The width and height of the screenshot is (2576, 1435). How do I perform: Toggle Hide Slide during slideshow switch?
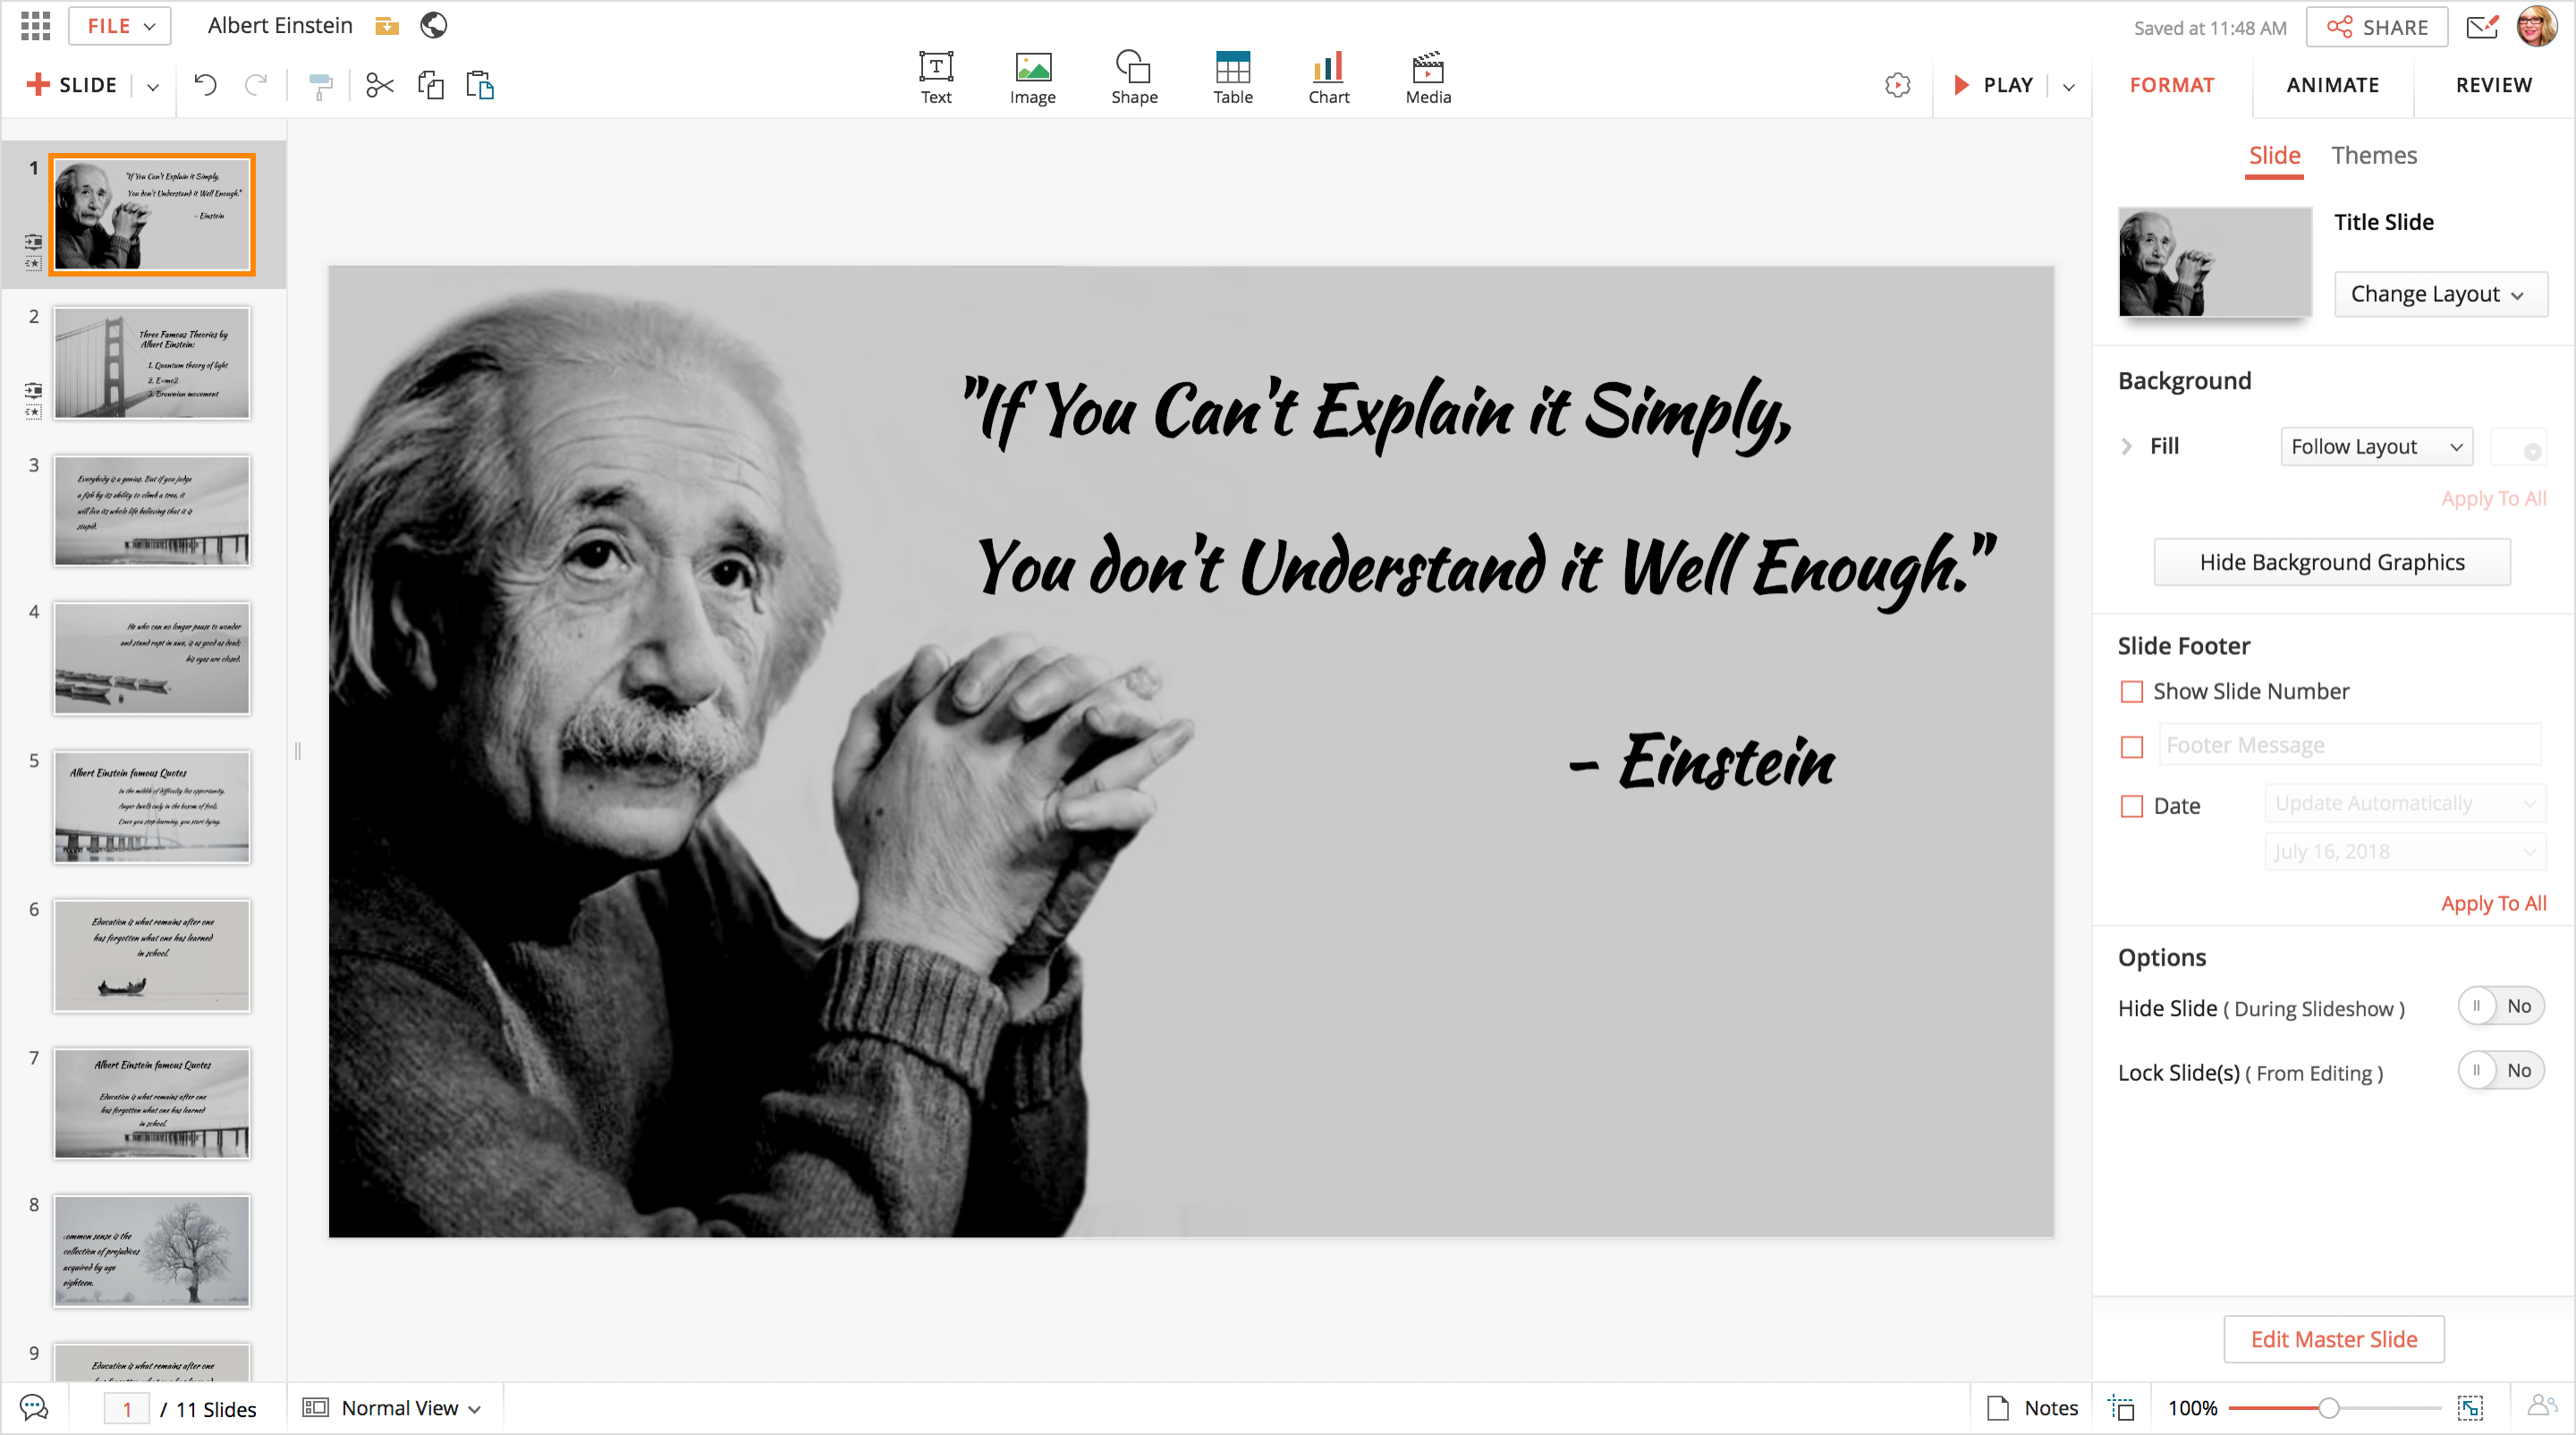pyautogui.click(x=2500, y=1006)
